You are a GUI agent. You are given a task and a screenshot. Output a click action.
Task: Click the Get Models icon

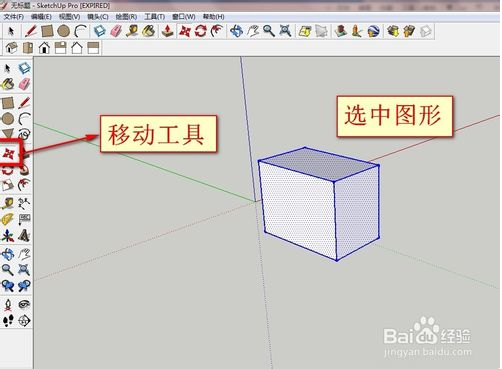[x=393, y=31]
